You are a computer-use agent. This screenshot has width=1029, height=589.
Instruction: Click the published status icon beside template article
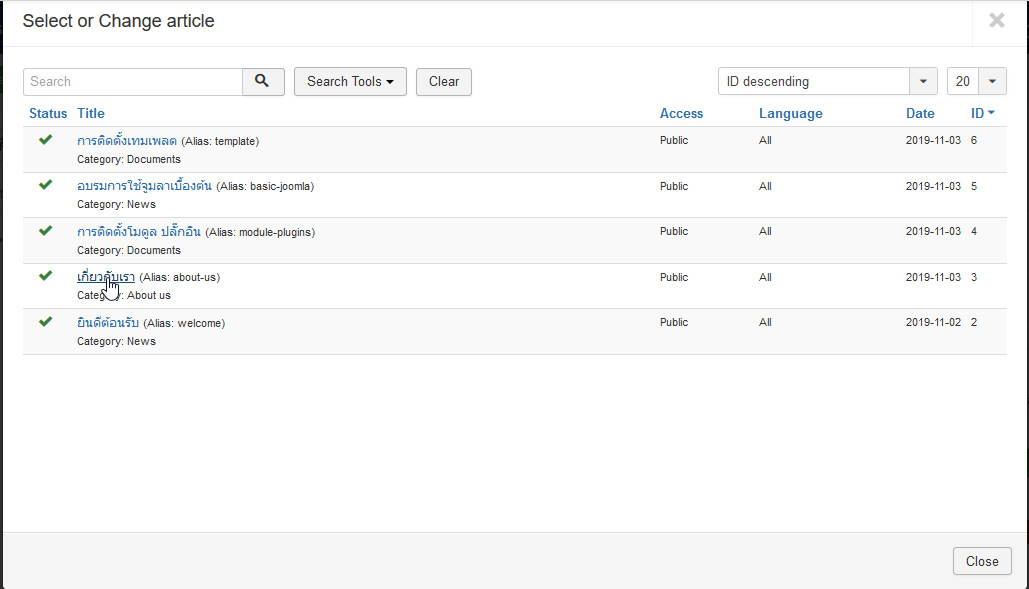pos(44,139)
